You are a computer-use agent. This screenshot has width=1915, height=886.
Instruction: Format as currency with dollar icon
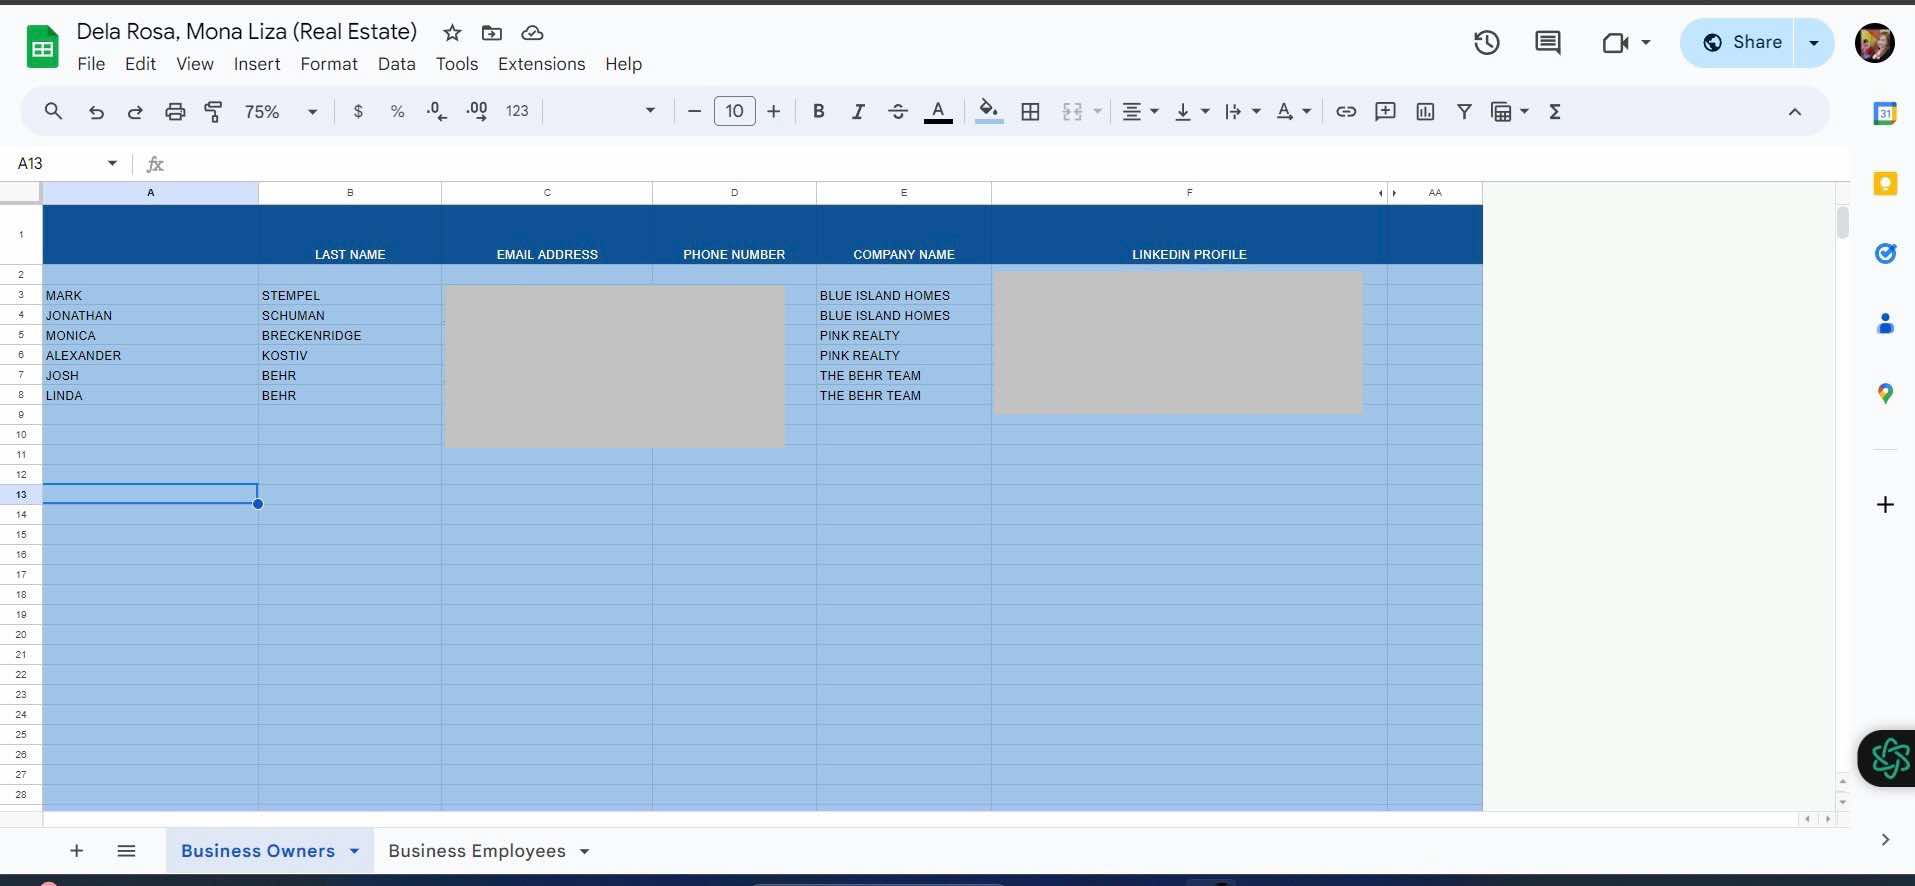(x=358, y=112)
